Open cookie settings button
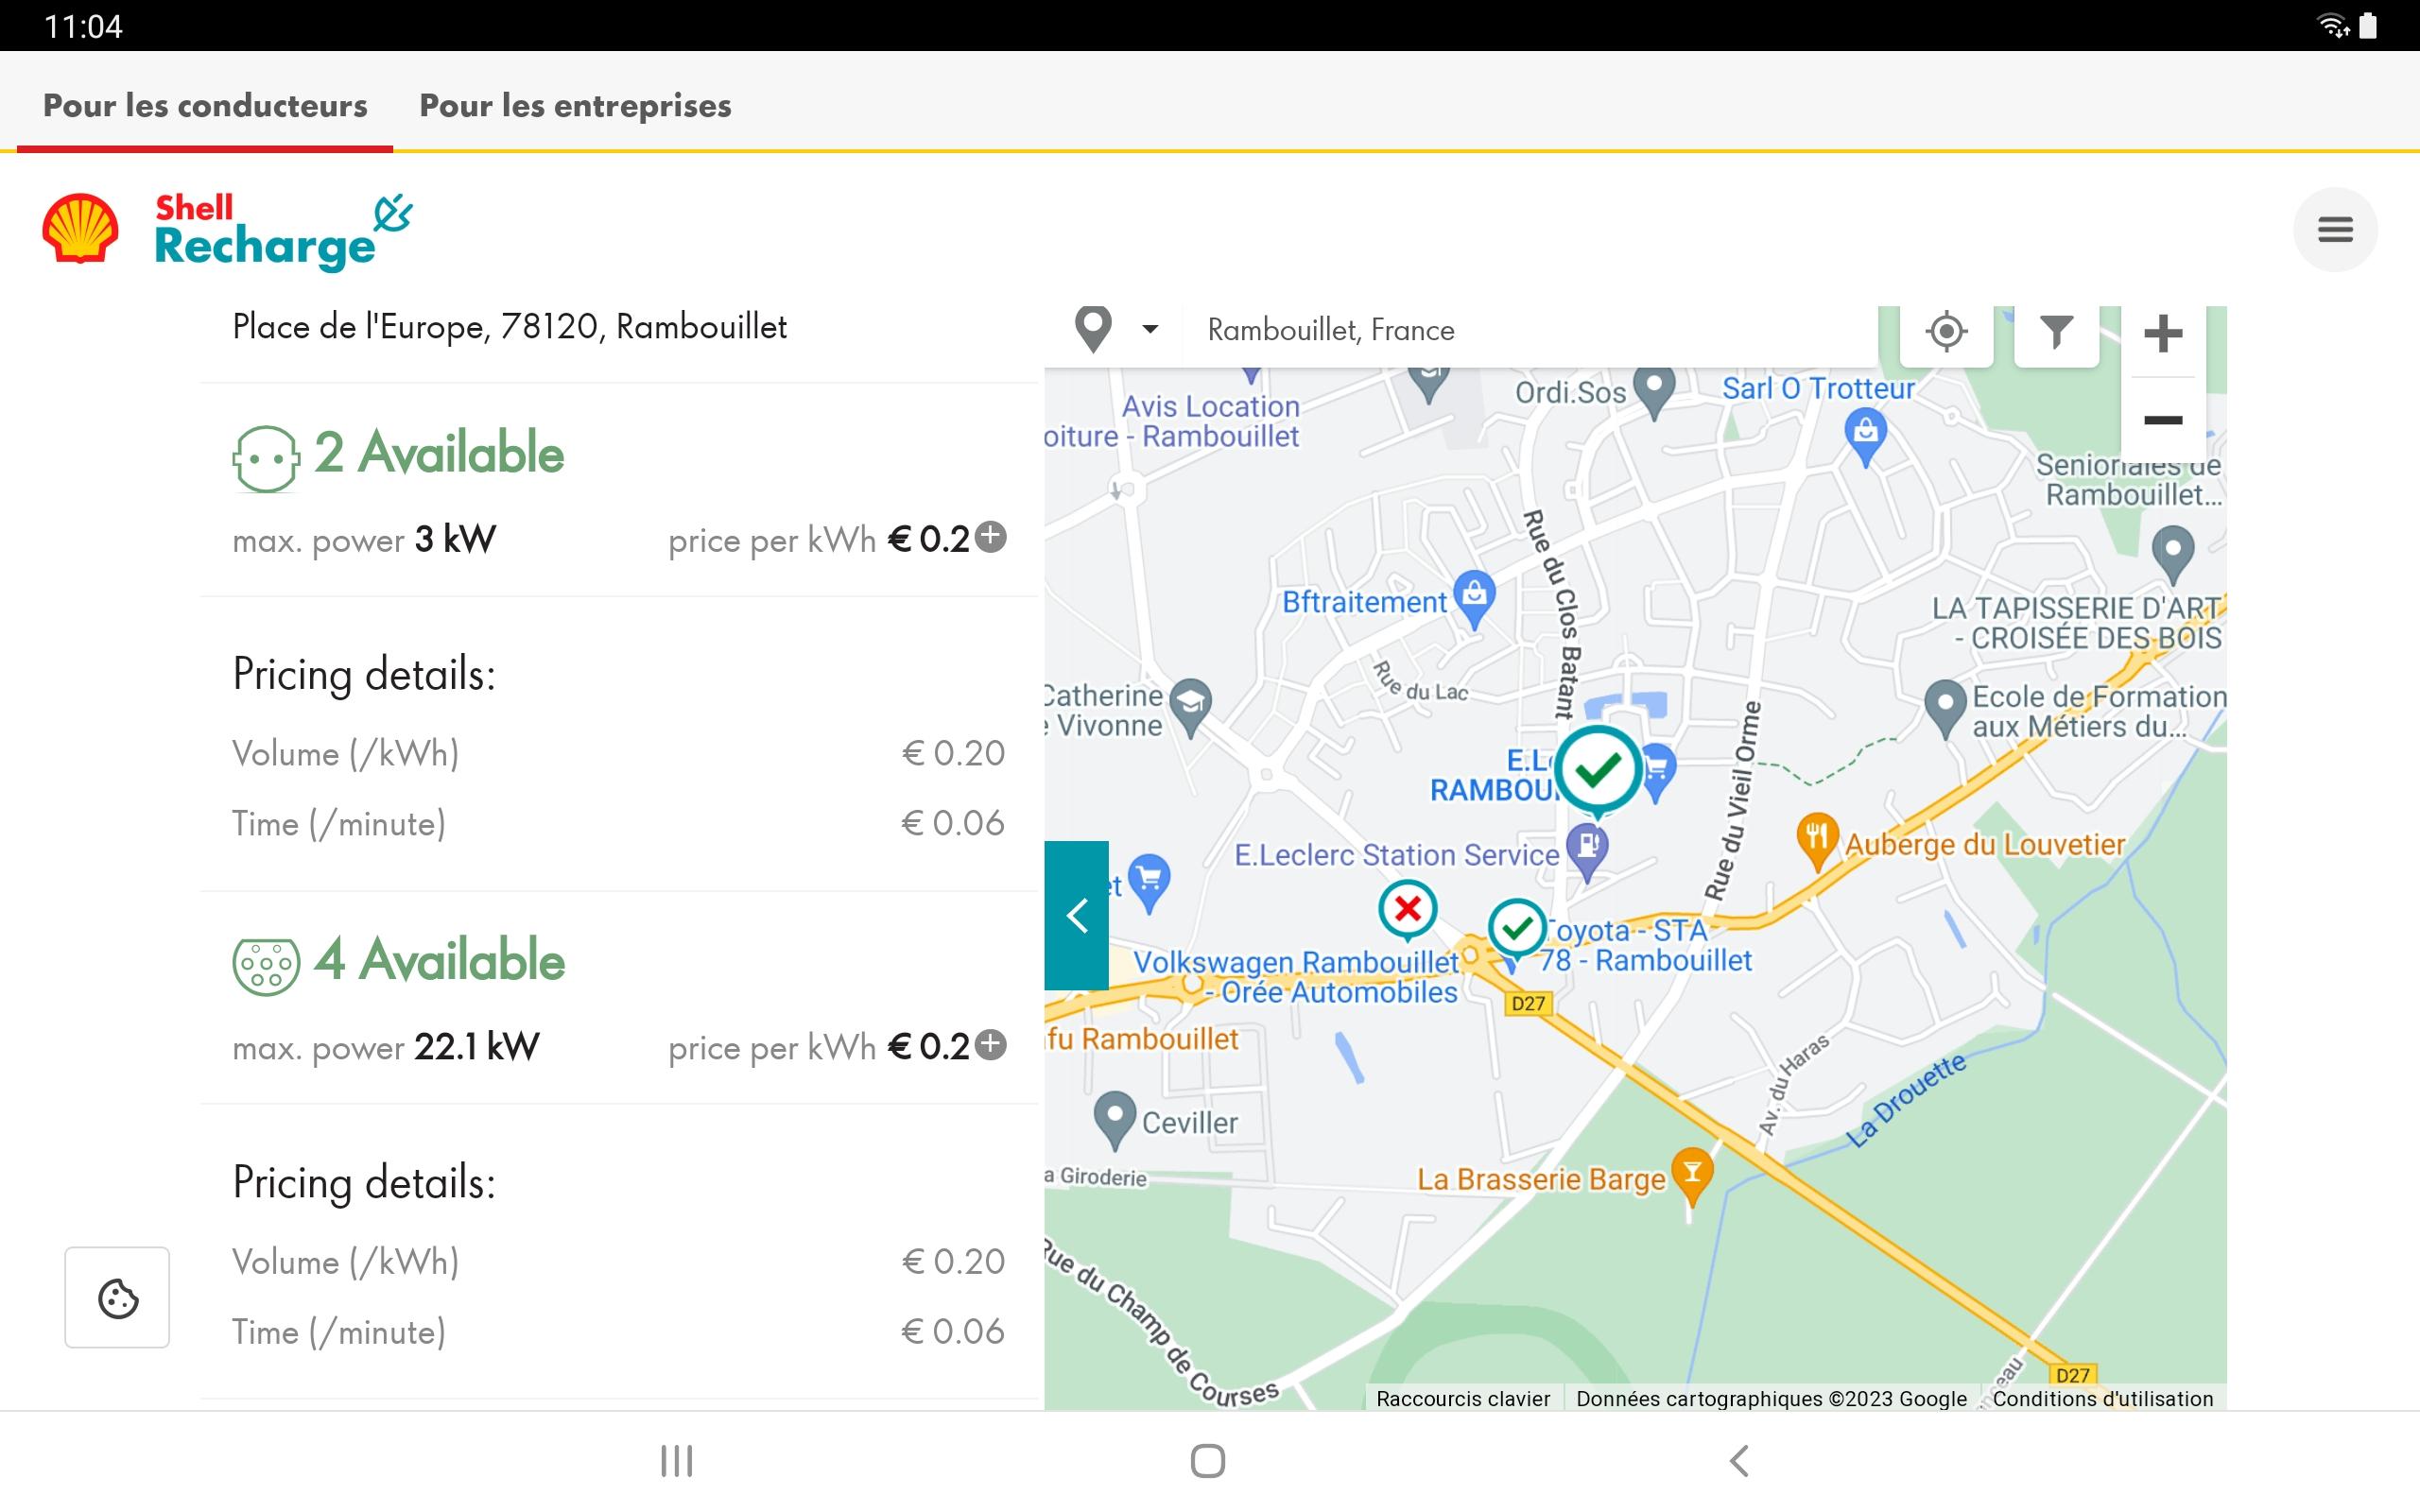 tap(117, 1297)
